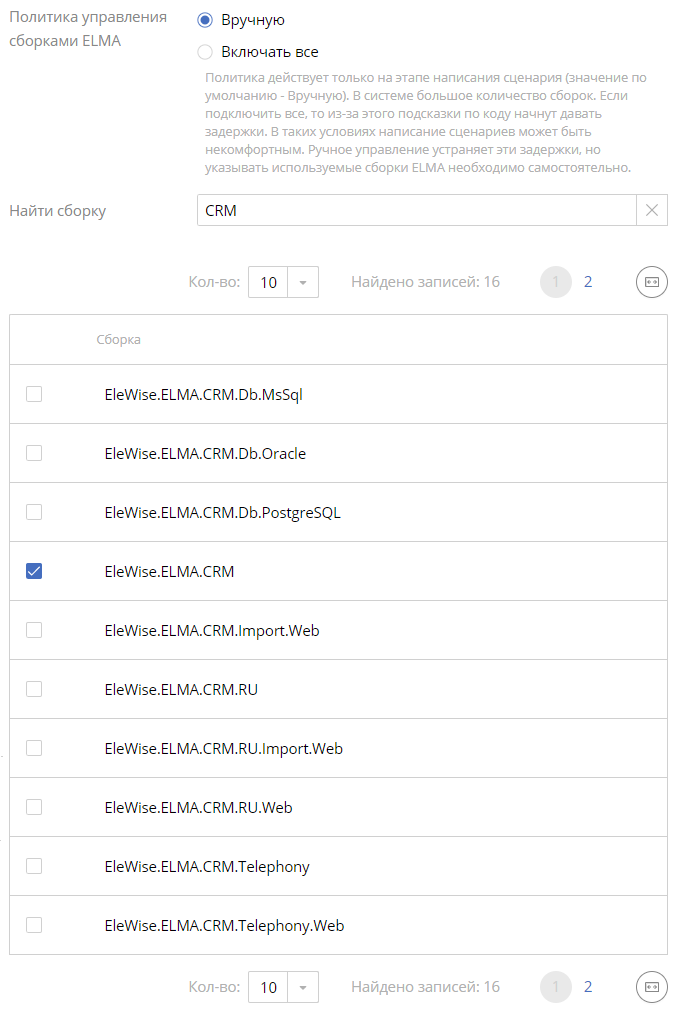This screenshot has height=1012, width=678.
Task: Check EleWise.ELMA.CRM.Import.Web assembly
Action: click(x=34, y=630)
